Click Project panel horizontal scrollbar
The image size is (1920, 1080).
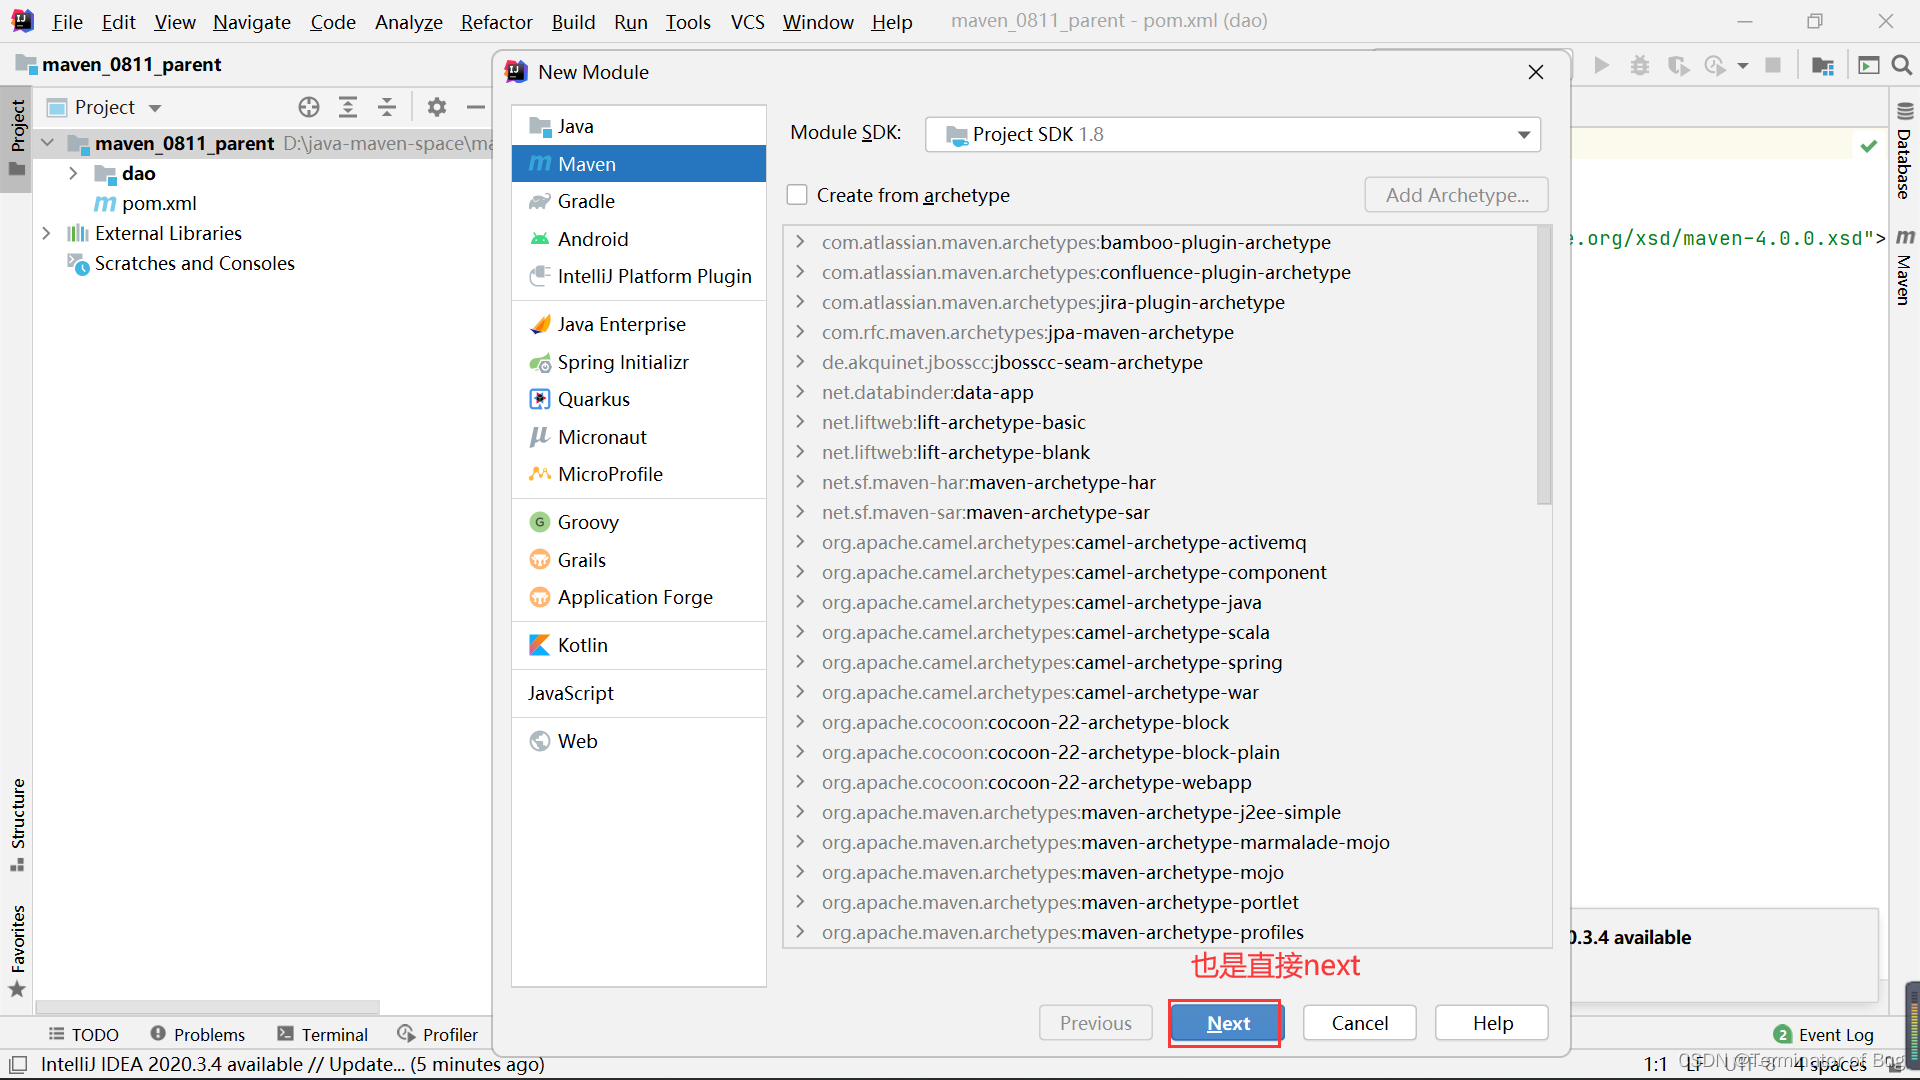(208, 1007)
